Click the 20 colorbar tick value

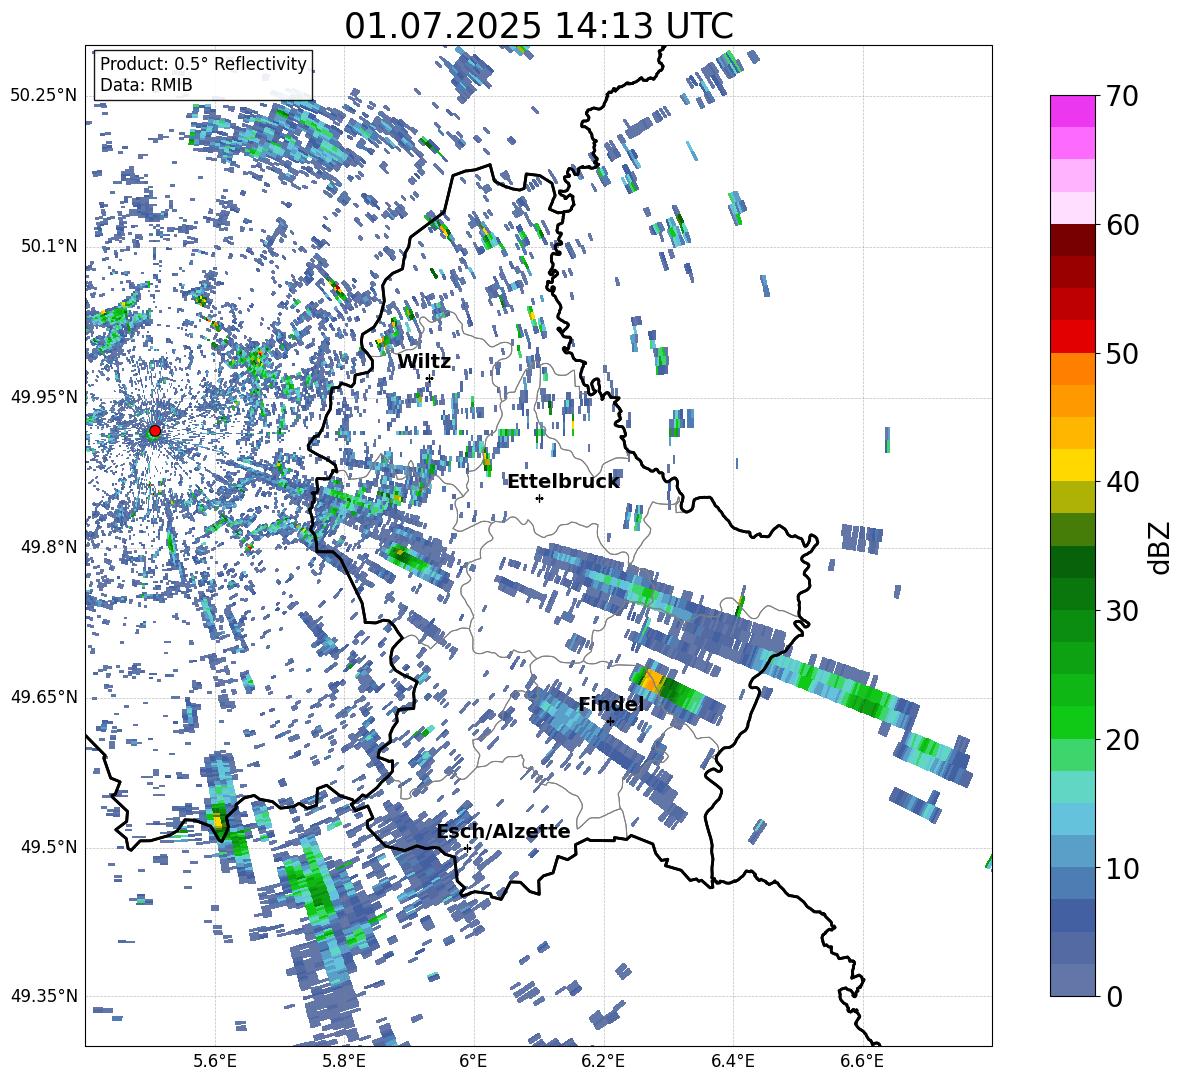pyautogui.click(x=1122, y=740)
